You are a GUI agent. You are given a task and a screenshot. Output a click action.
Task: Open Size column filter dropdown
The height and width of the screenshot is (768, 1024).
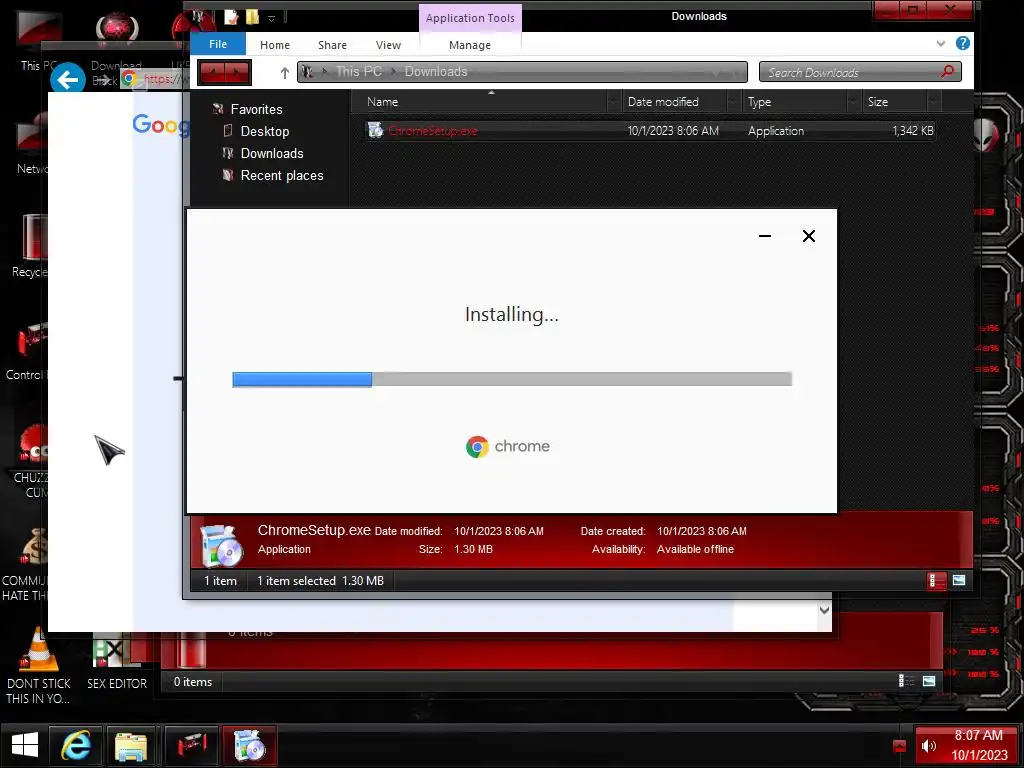click(x=934, y=102)
